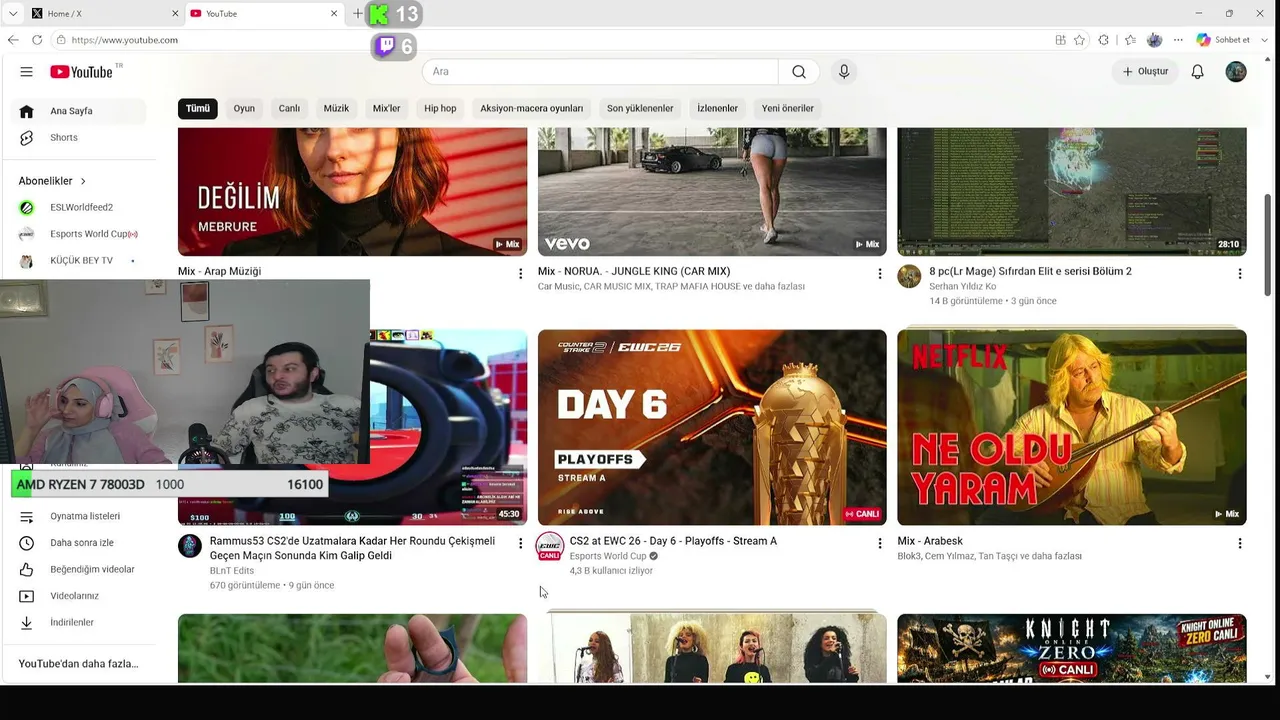Open options menu for 8 pc(Lr Mage) video
This screenshot has width=1280, height=720.
[x=1240, y=273]
